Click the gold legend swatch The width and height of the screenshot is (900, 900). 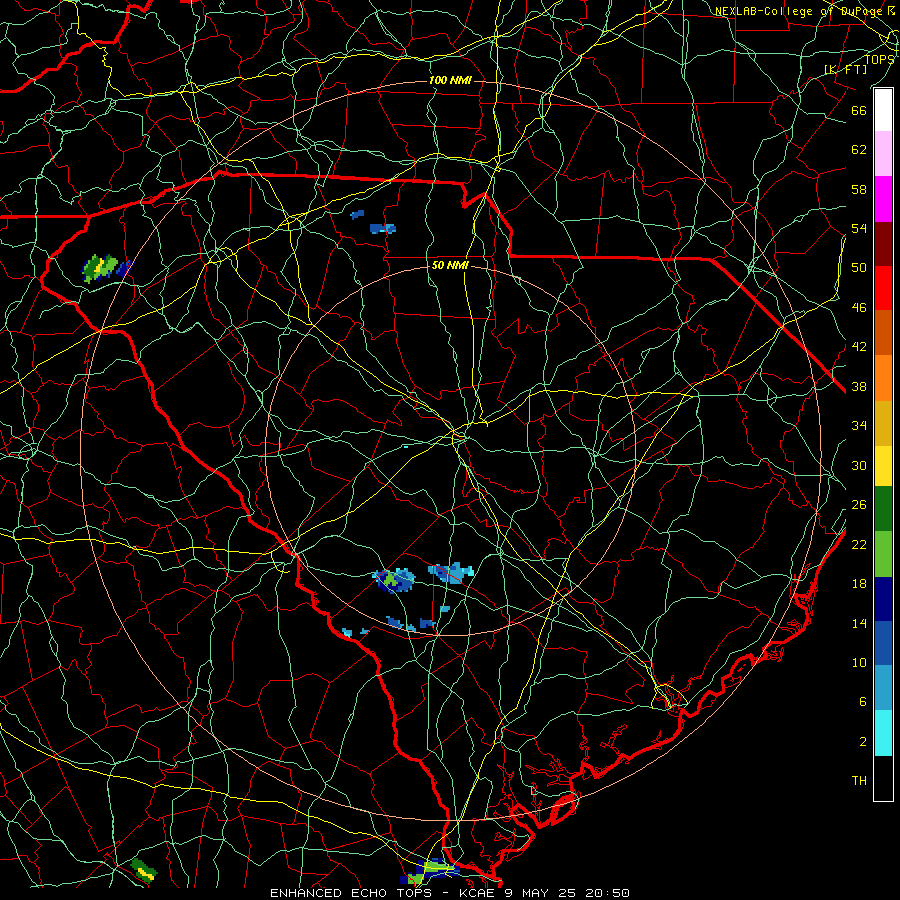point(883,423)
